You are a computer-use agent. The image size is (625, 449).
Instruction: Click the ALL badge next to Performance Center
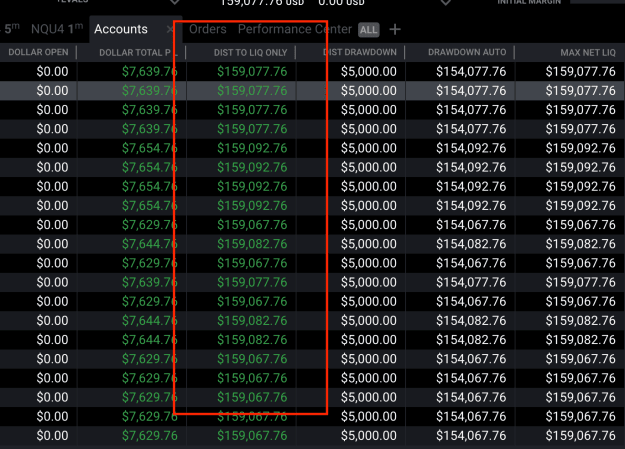368,30
